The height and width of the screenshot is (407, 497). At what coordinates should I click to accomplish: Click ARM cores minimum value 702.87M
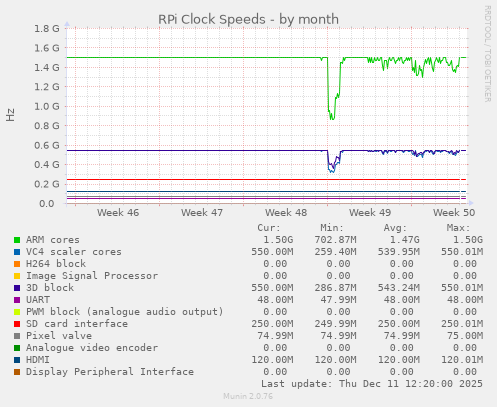click(x=335, y=240)
